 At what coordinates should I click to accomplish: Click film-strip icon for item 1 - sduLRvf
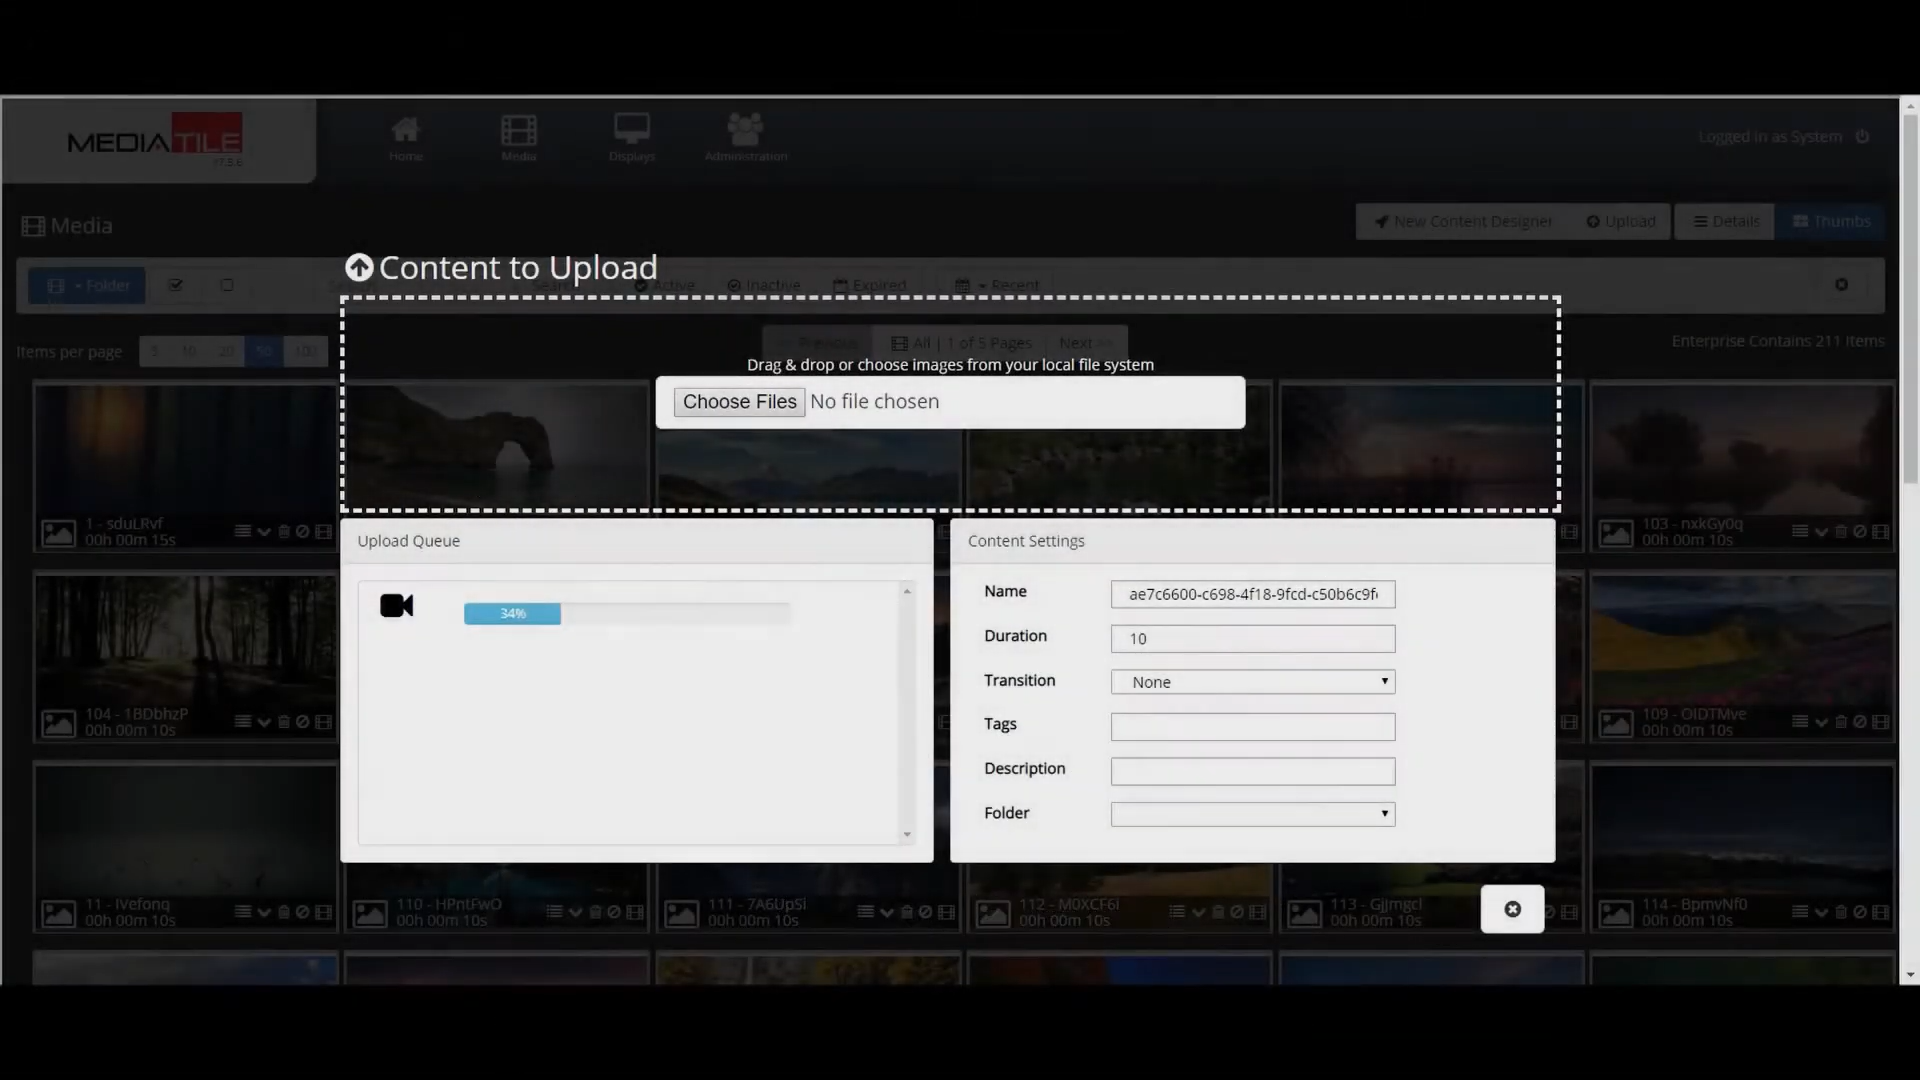click(323, 532)
